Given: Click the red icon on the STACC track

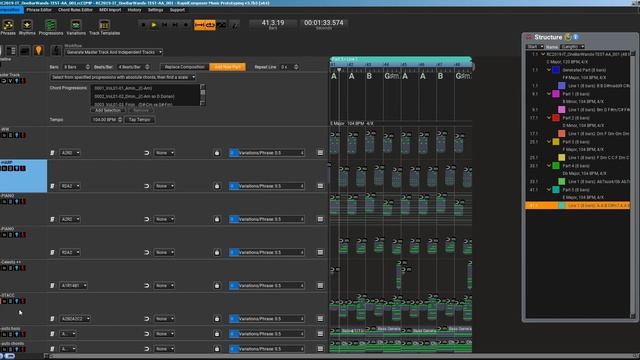Looking at the screenshot, I should tap(23, 301).
